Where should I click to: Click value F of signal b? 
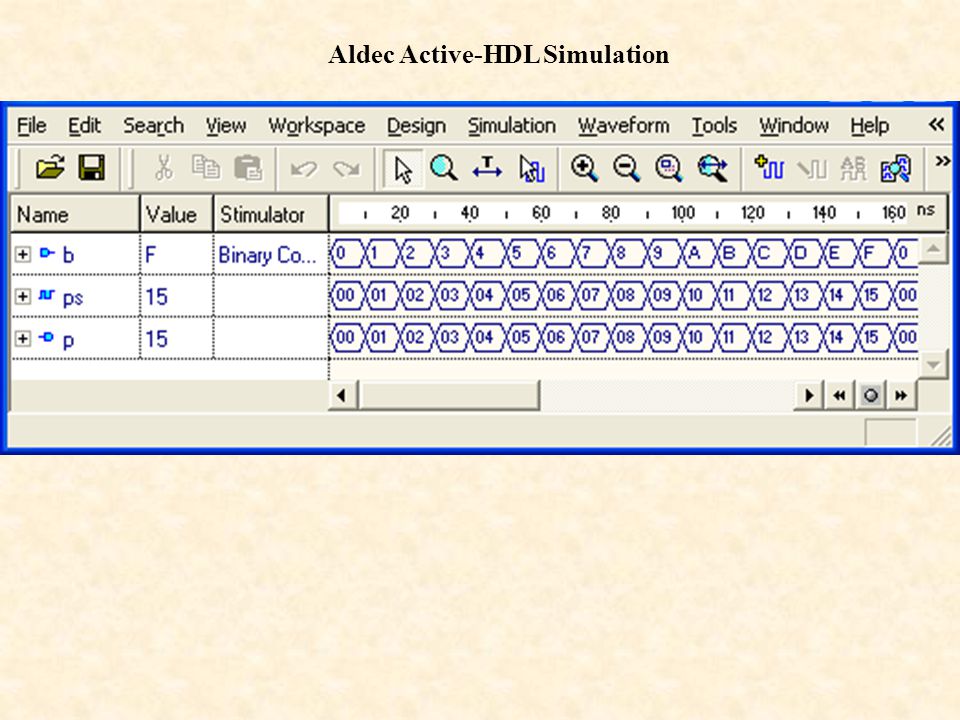[151, 254]
